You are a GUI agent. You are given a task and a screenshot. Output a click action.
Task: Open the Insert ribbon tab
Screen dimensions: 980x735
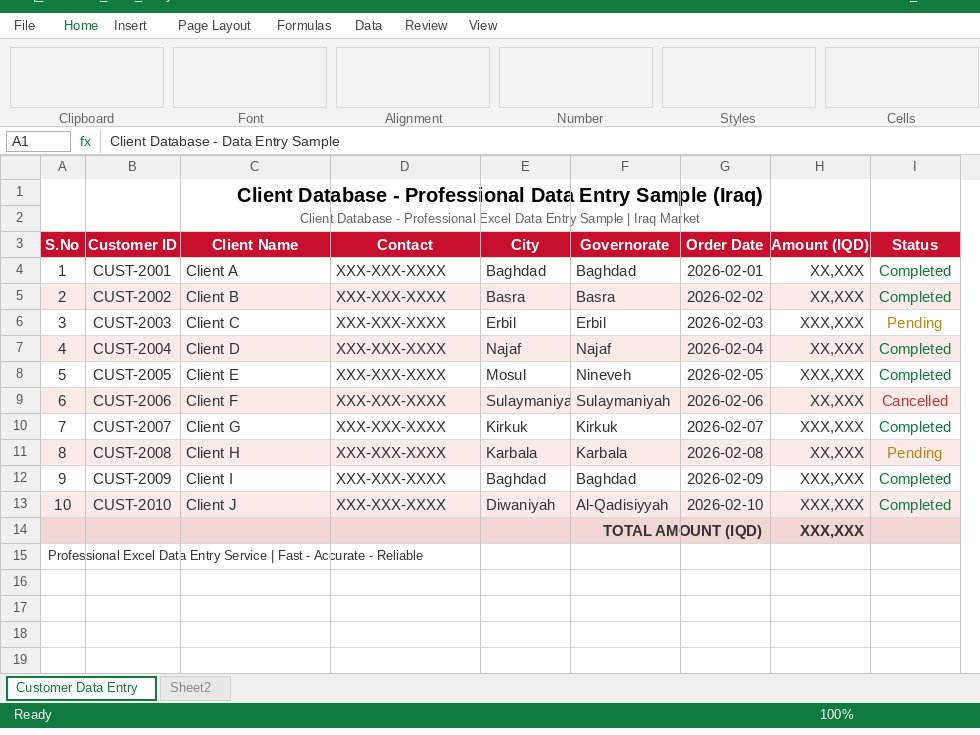click(x=130, y=26)
